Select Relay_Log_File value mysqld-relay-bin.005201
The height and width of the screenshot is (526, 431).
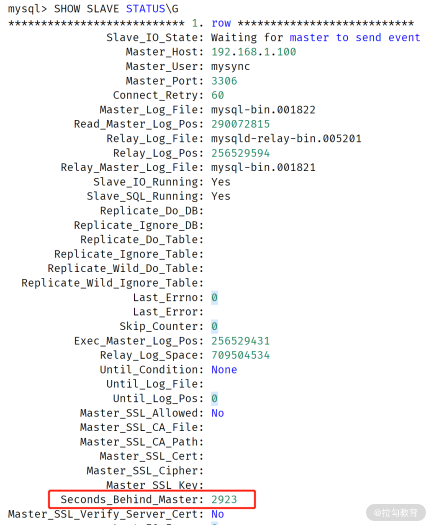(x=286, y=139)
